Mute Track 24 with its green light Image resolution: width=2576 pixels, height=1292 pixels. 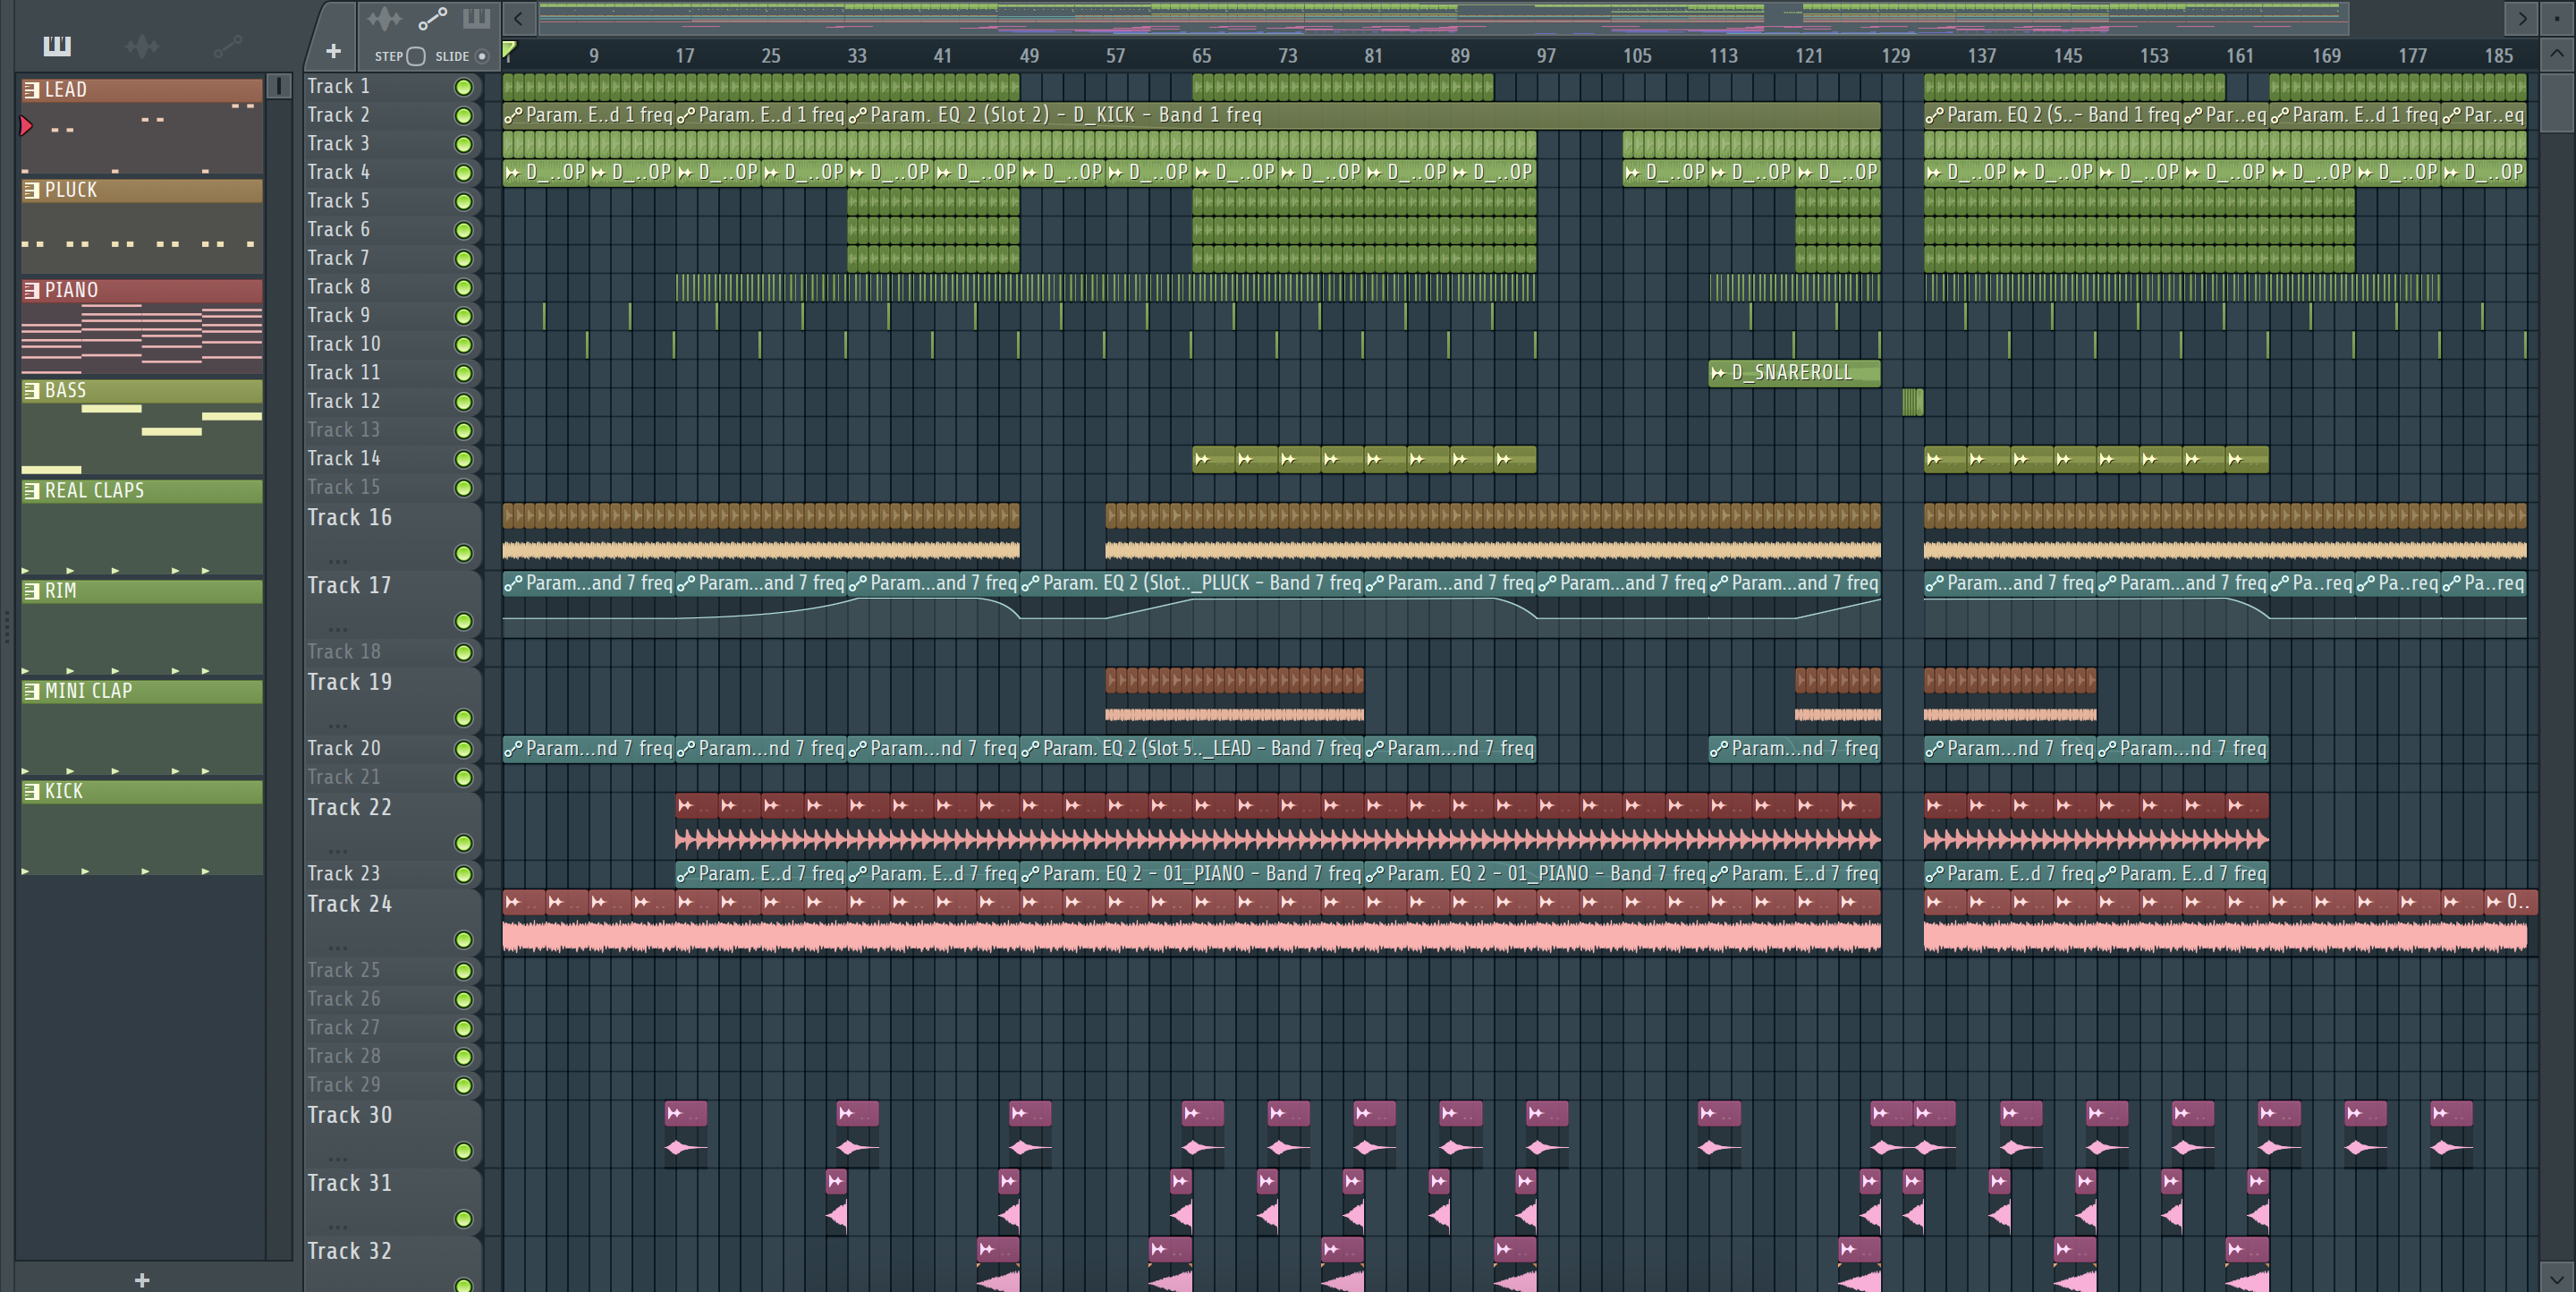pyautogui.click(x=463, y=940)
